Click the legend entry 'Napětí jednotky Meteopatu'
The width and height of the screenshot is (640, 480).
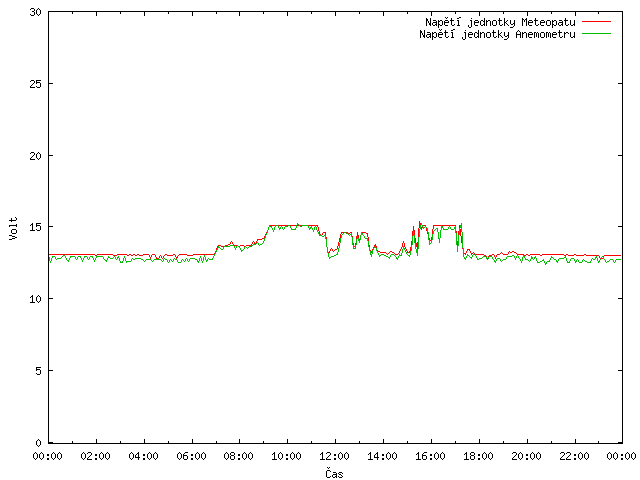(500, 22)
